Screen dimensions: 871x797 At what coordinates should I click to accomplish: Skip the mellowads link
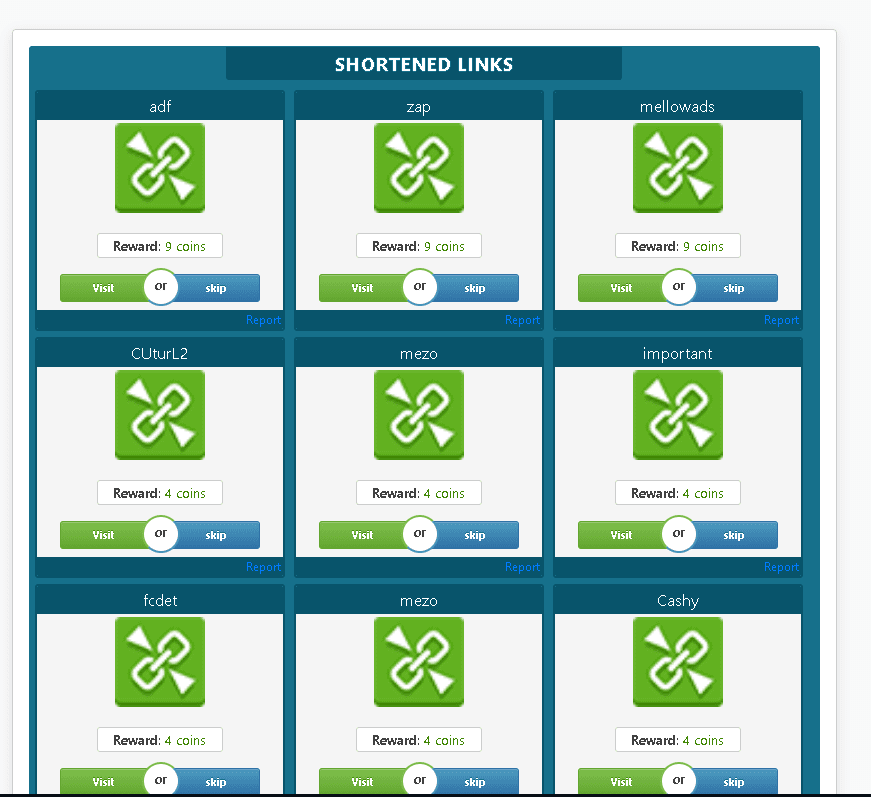pos(734,288)
